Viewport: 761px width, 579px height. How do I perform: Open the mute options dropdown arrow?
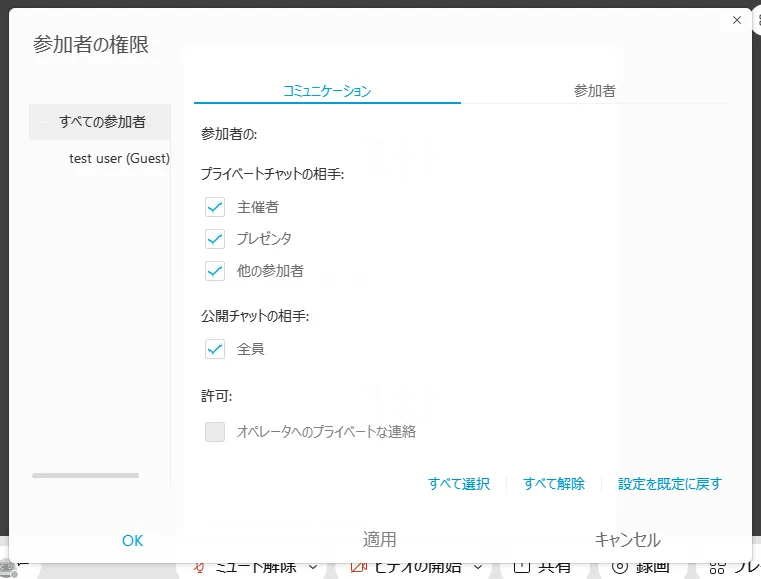click(x=312, y=567)
